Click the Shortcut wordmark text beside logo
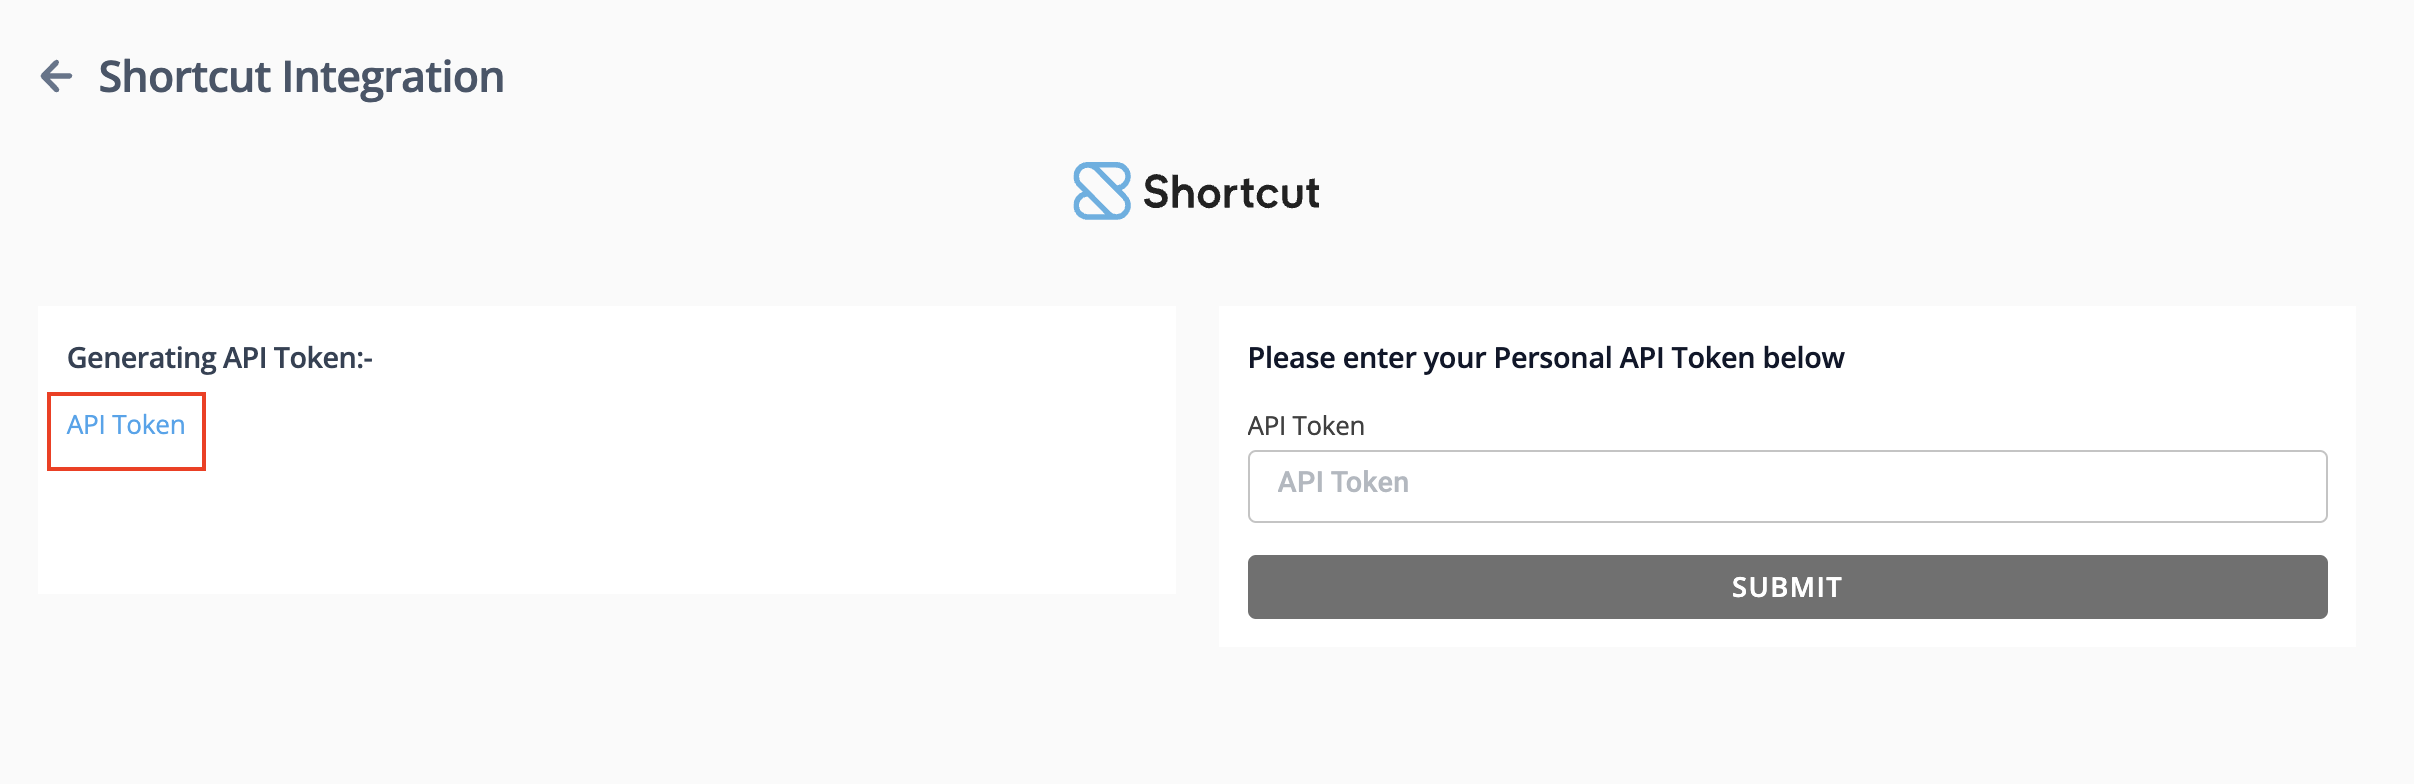The height and width of the screenshot is (784, 2414). point(1231,192)
